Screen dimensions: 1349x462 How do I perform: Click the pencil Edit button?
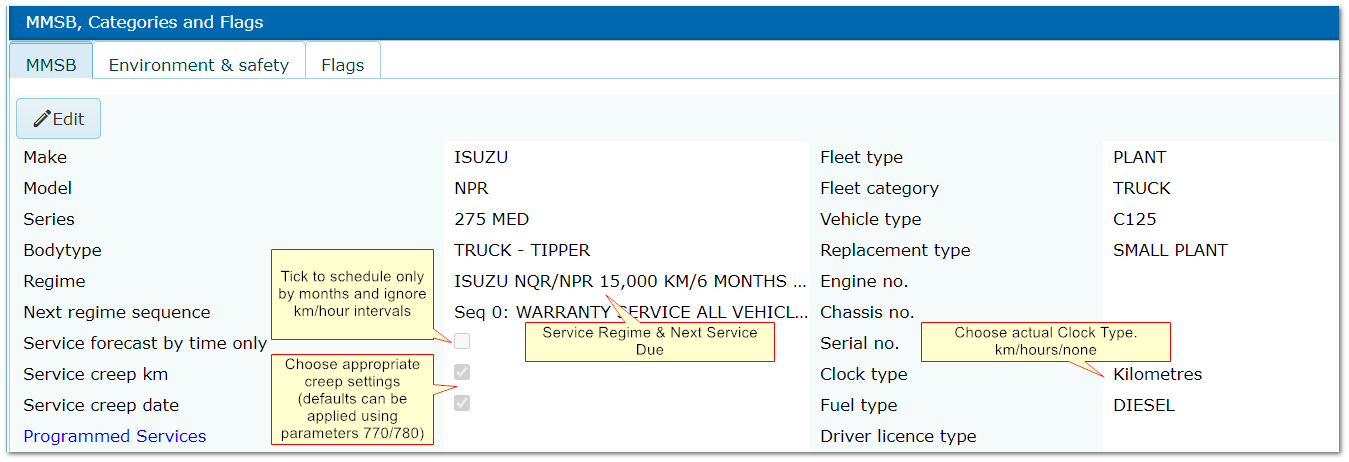[x=58, y=119]
